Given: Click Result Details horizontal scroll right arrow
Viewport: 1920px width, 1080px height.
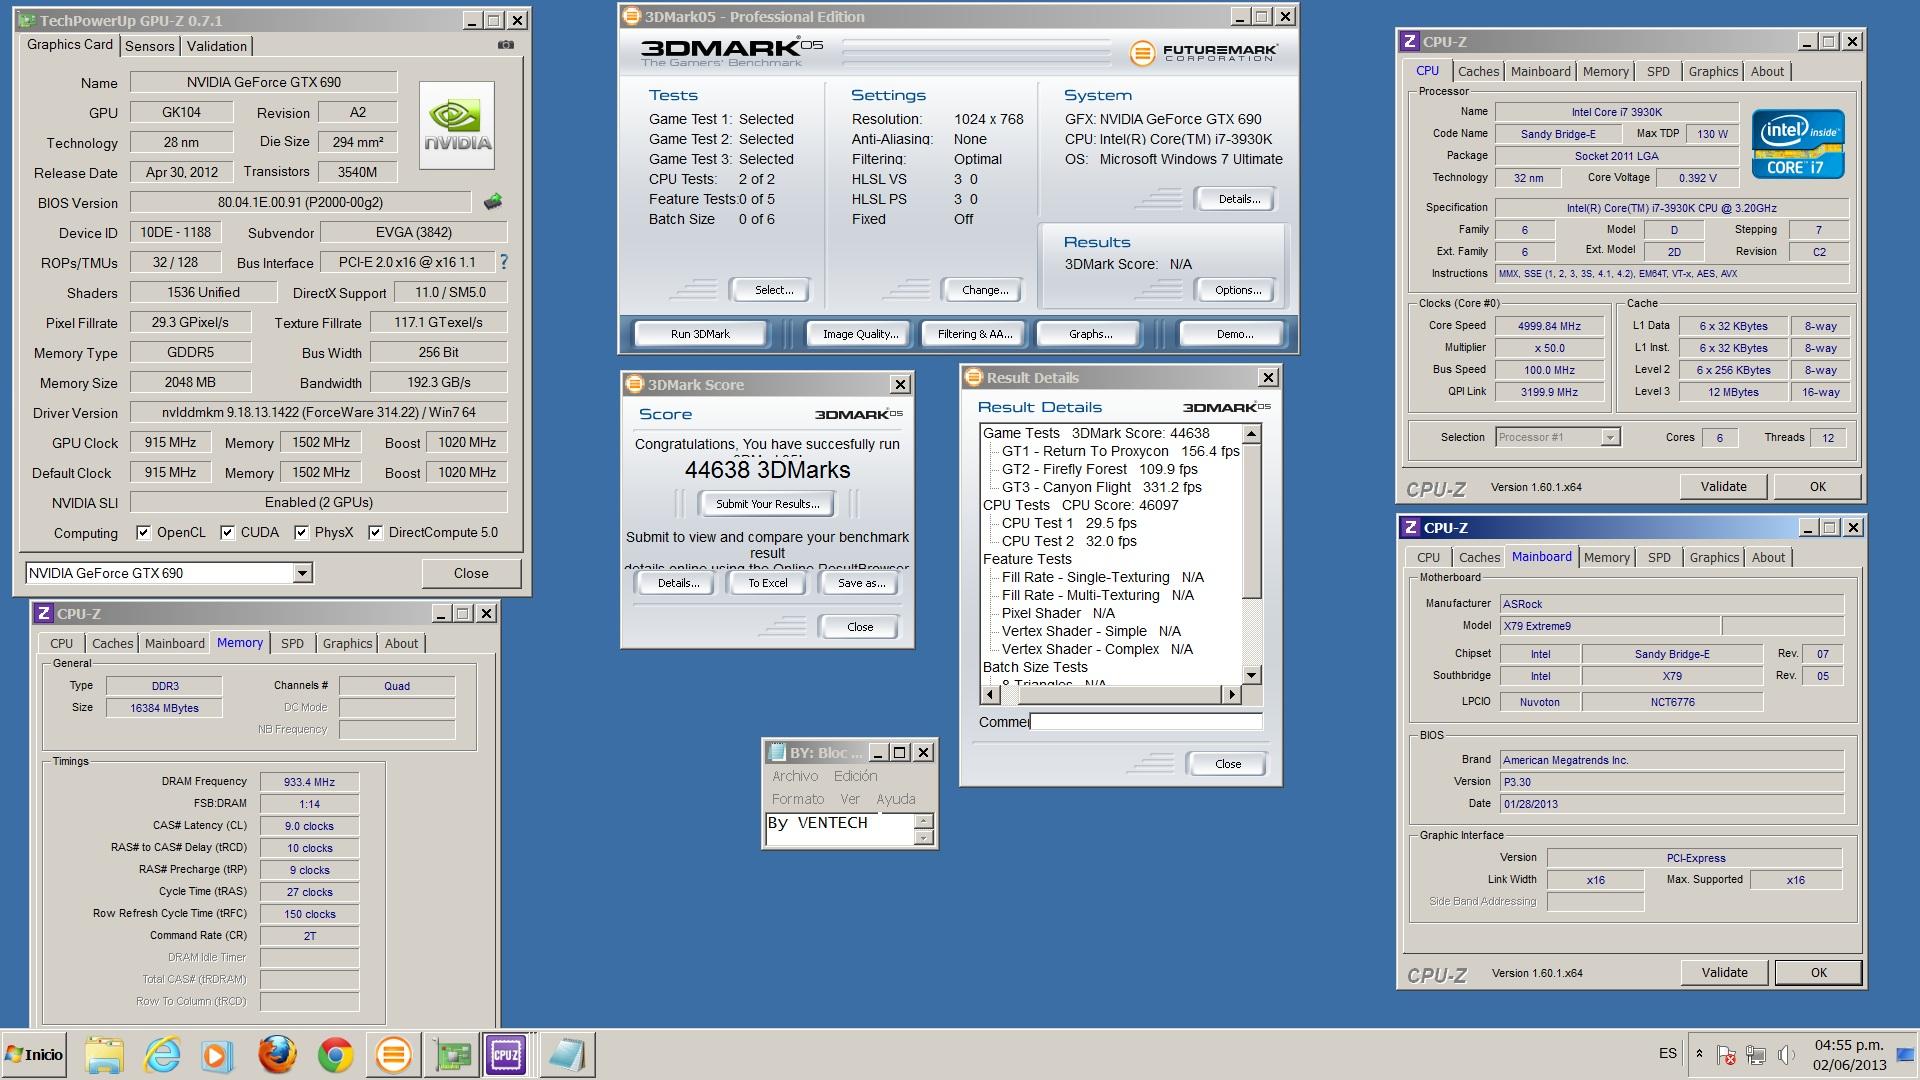Looking at the screenshot, I should pyautogui.click(x=1232, y=694).
